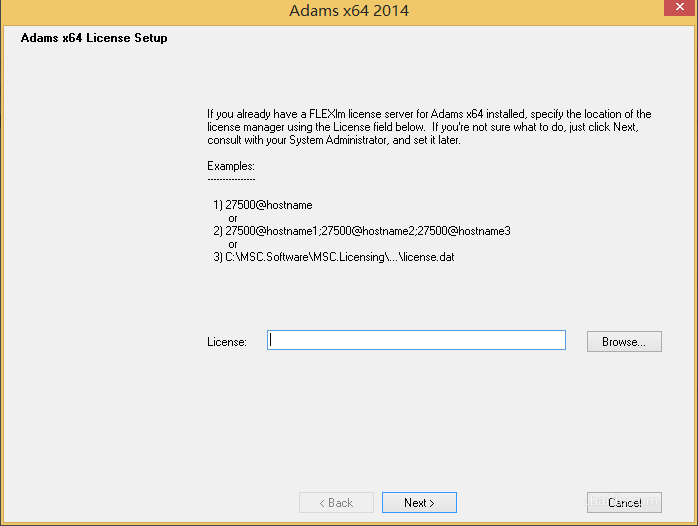The image size is (698, 526).
Task: Click the License: field label
Action: [x=227, y=342]
